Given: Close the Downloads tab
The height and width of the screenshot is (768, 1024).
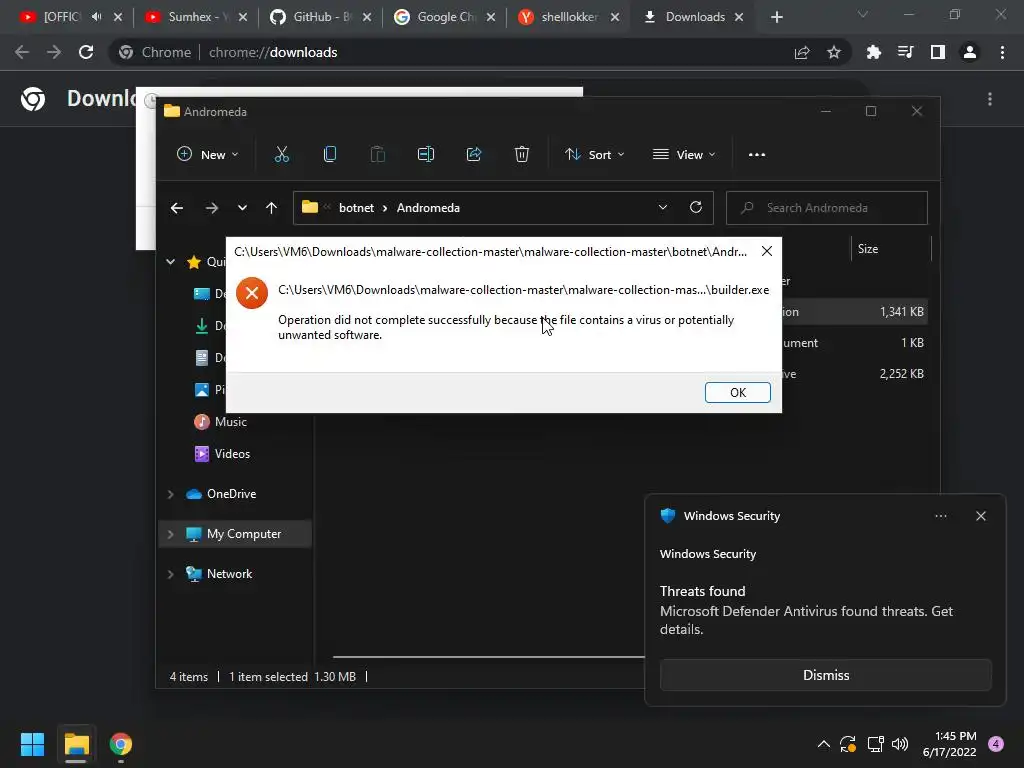Looking at the screenshot, I should [739, 17].
